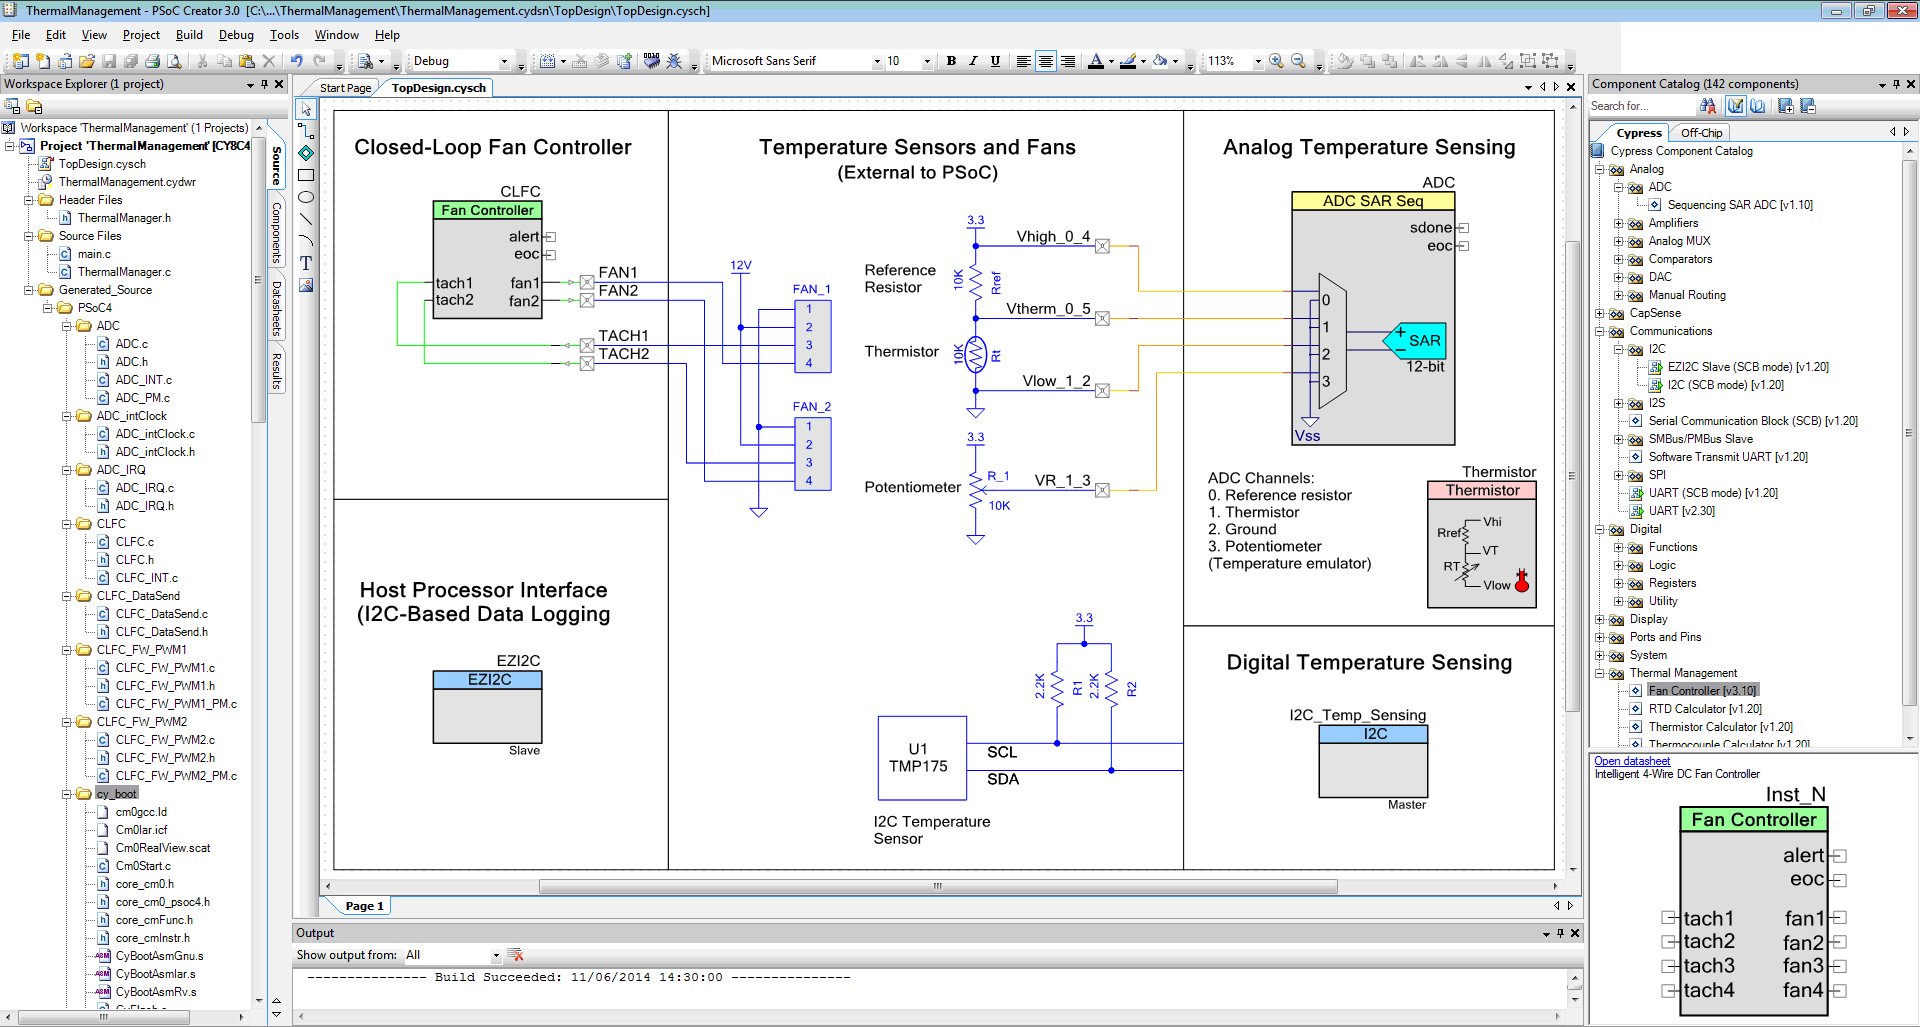
Task: Pick the Ellipse shape tool
Action: pos(306,197)
